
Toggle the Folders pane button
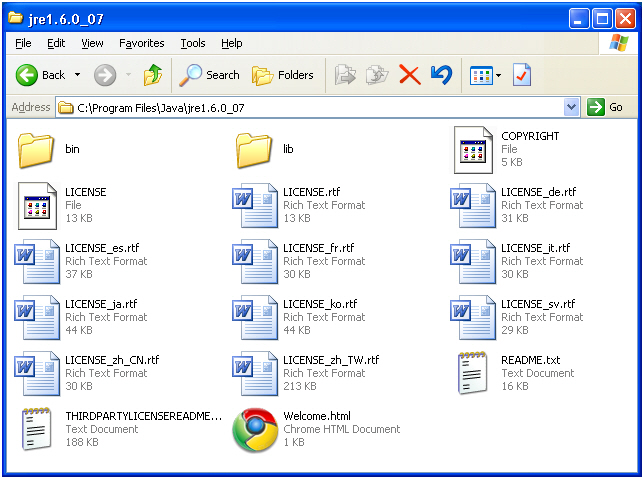(x=283, y=75)
